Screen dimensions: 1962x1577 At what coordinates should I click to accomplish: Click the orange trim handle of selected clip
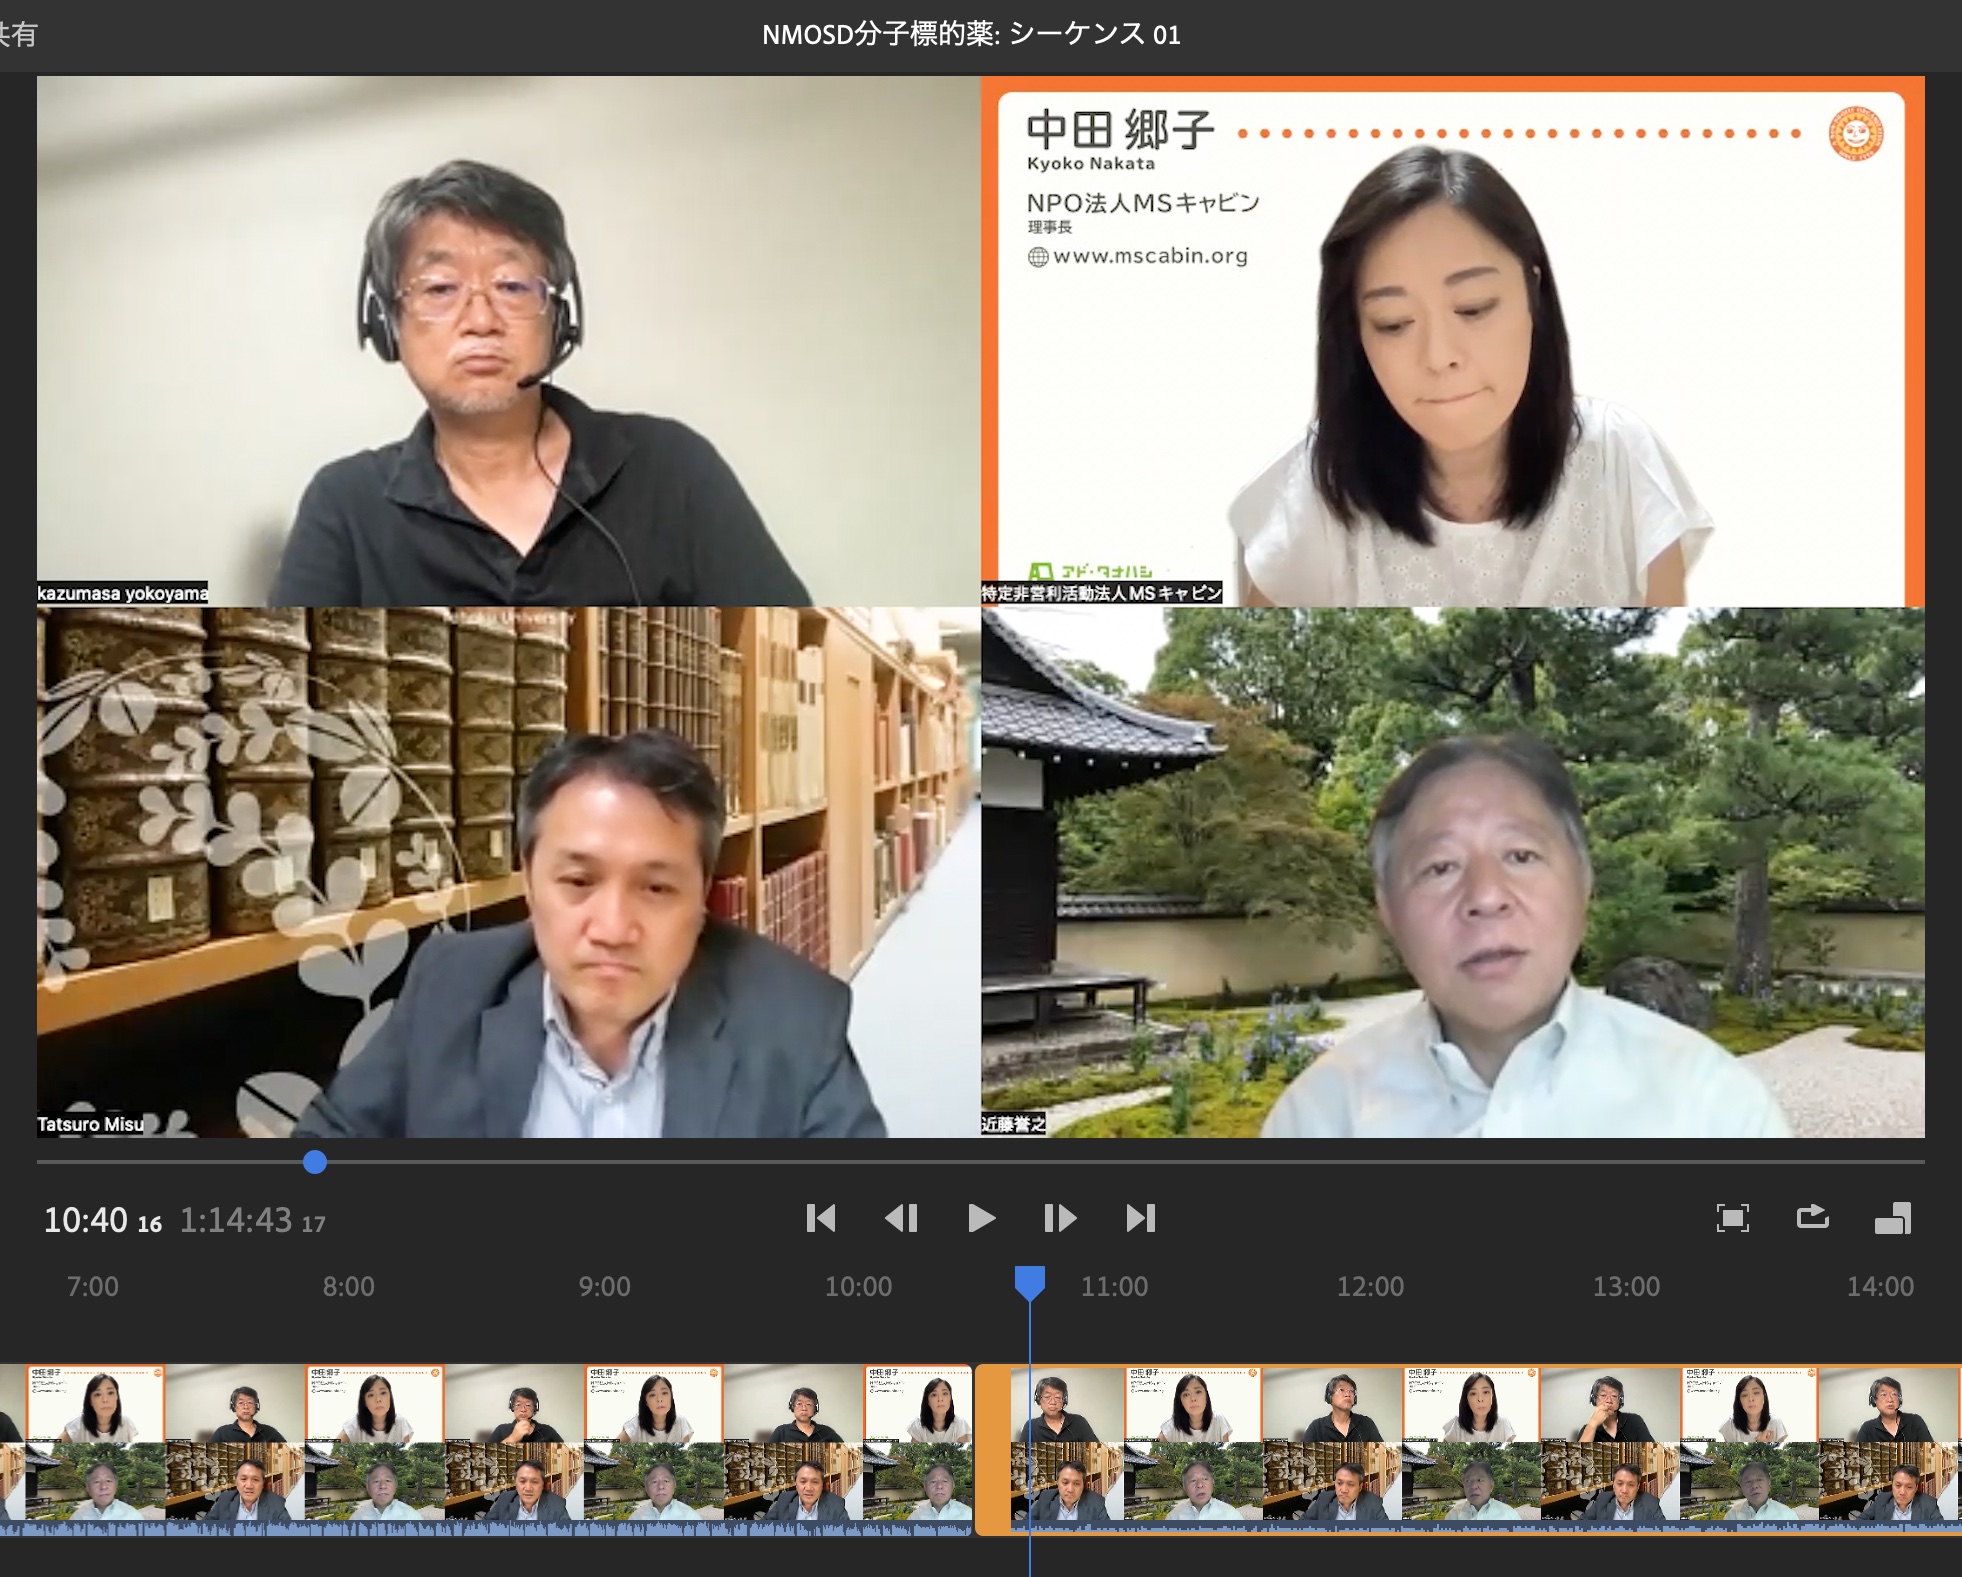[x=992, y=1448]
